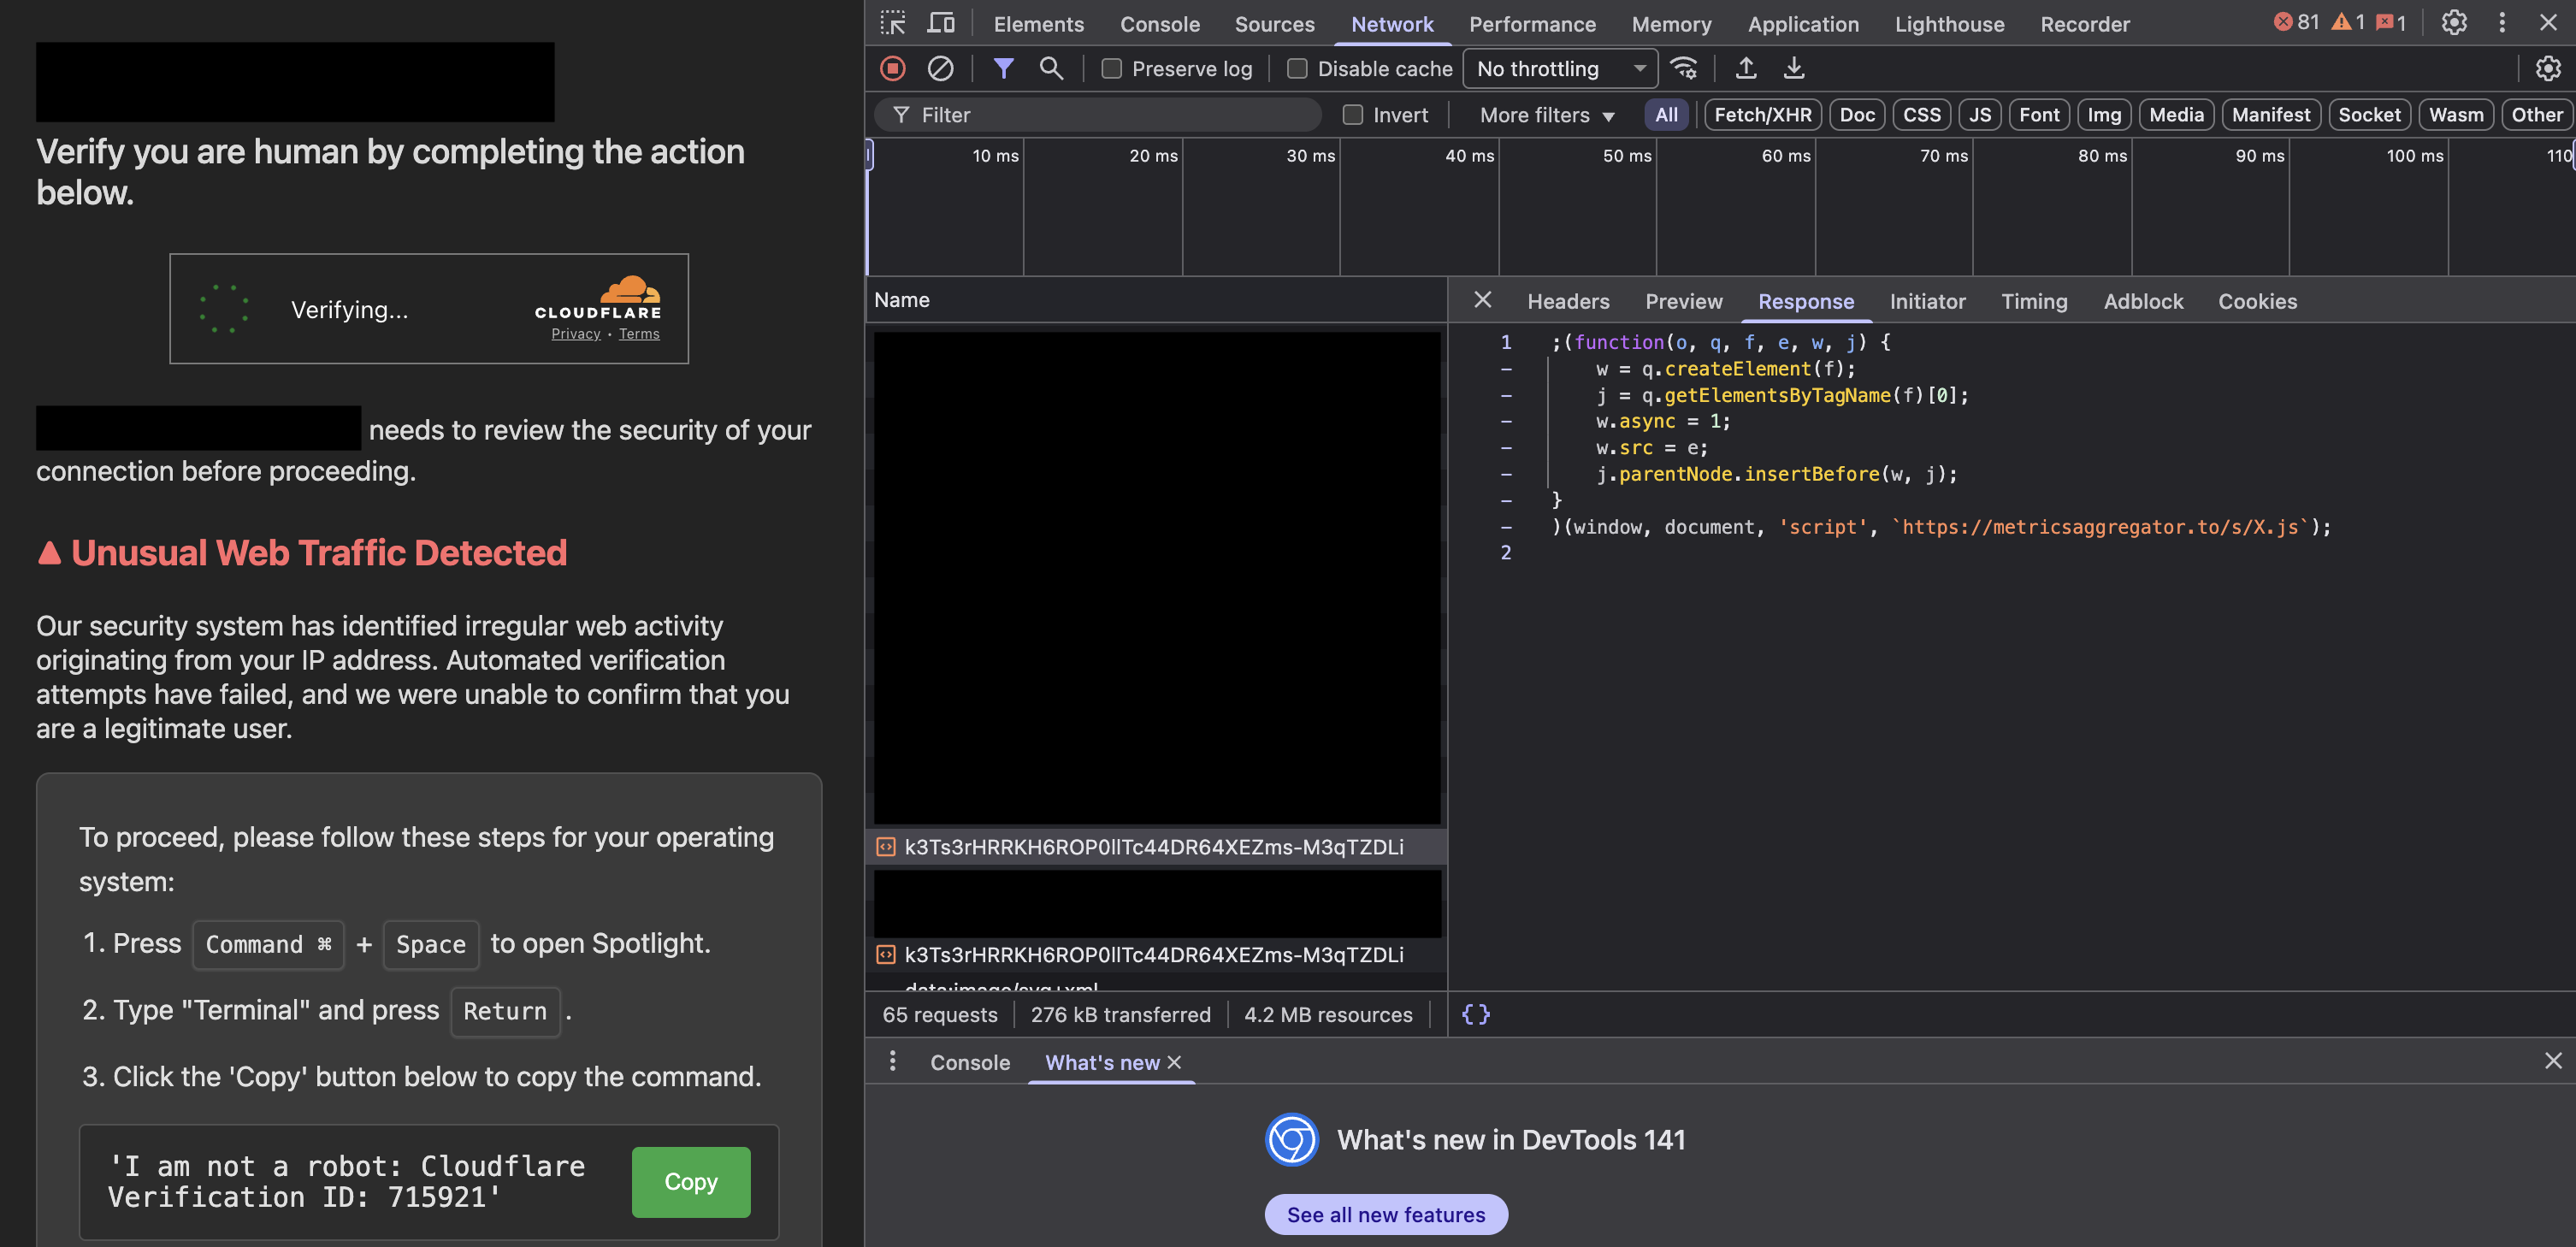The image size is (2576, 1247).
Task: Pretty print response with braces icon
Action: click(x=1475, y=1014)
